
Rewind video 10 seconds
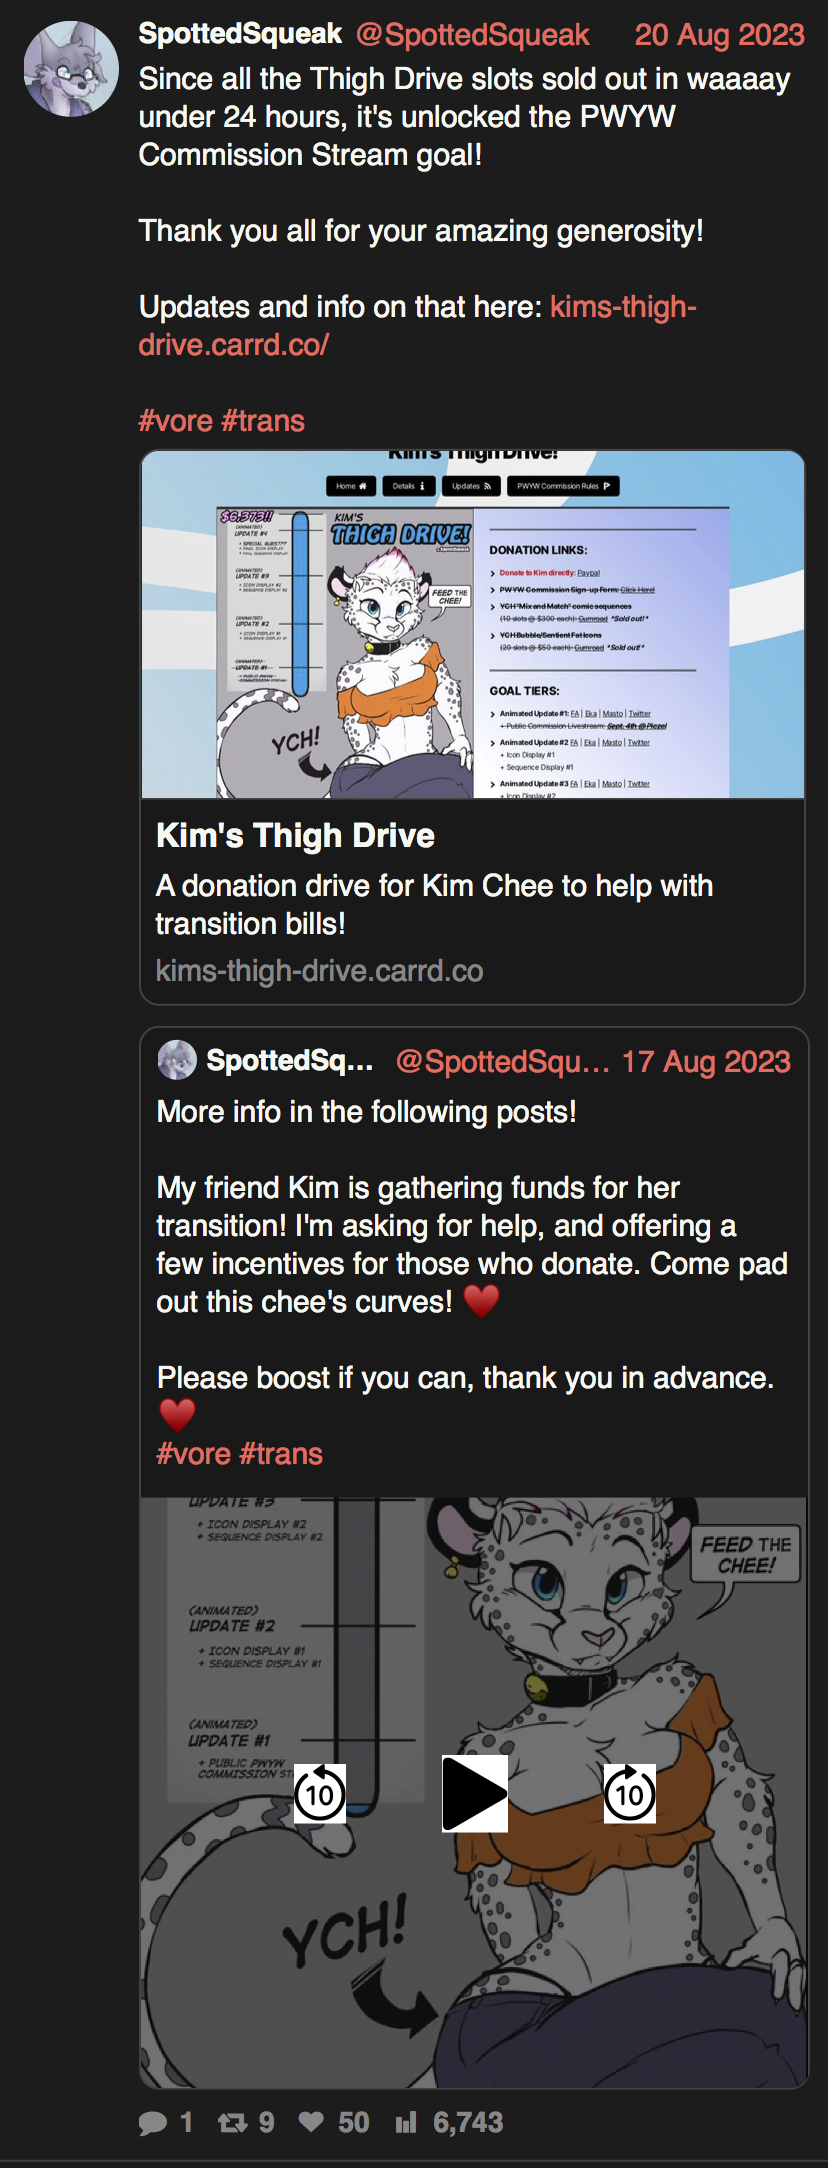click(x=320, y=1794)
